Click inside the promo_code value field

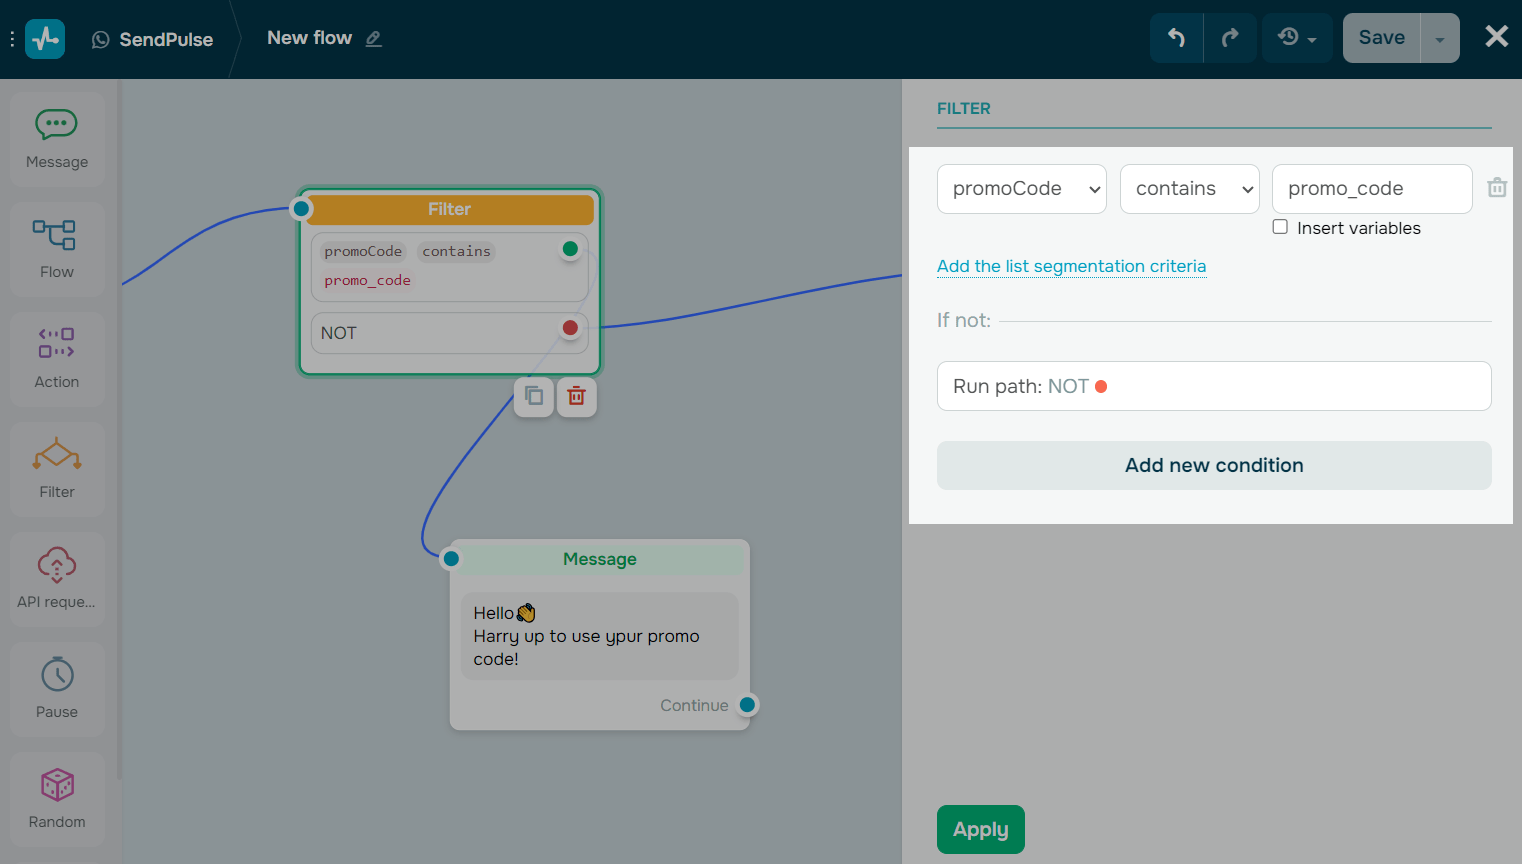[x=1371, y=188]
